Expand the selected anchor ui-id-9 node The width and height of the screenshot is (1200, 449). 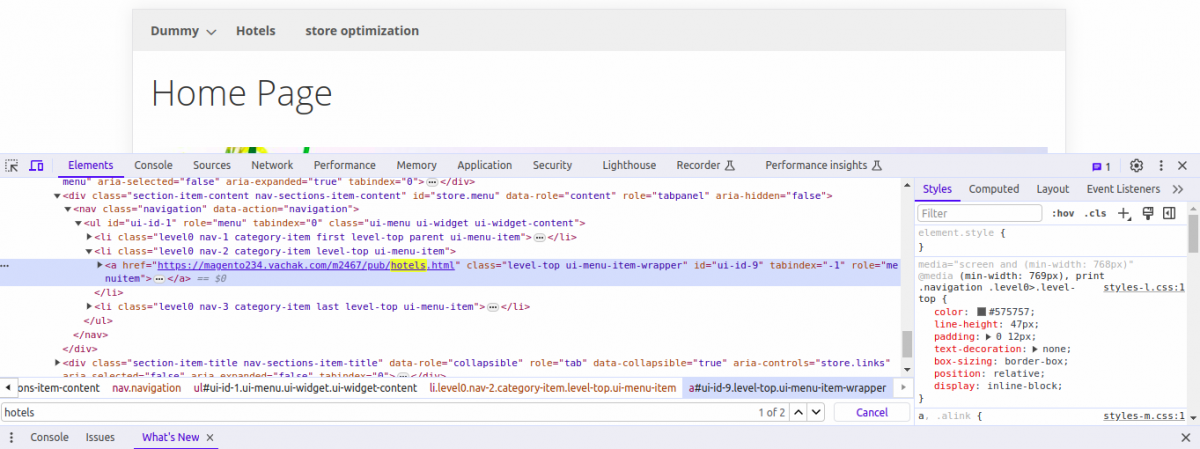[x=100, y=265]
